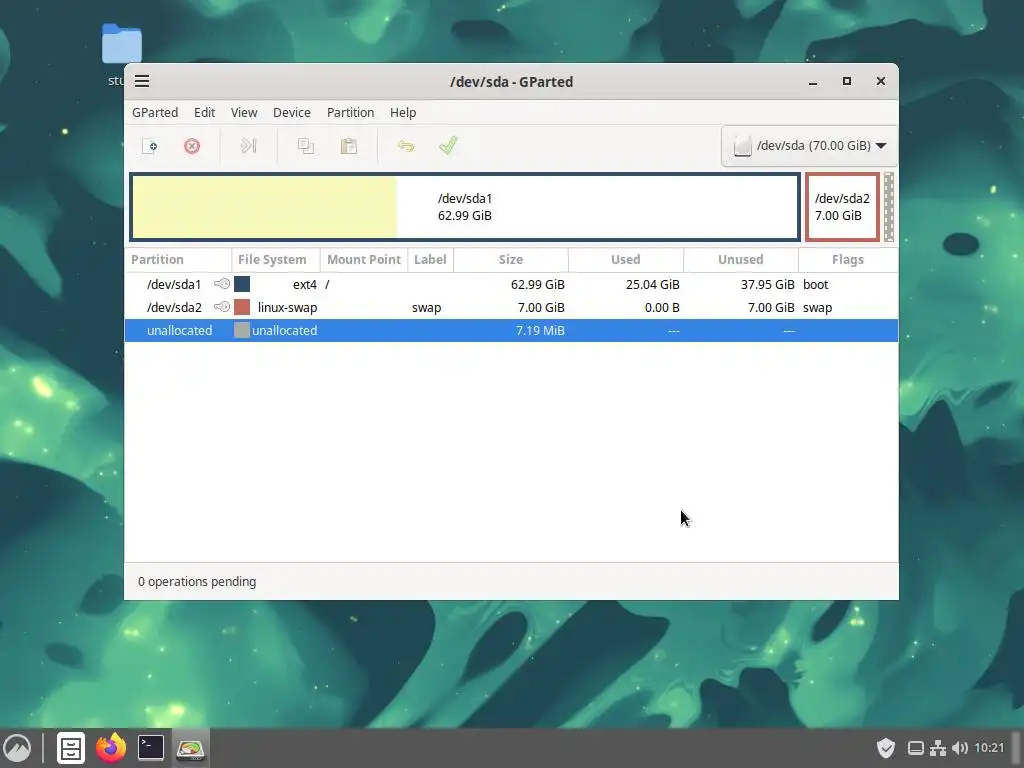Click the Apply all operations checkmark
The height and width of the screenshot is (768, 1024).
click(449, 145)
